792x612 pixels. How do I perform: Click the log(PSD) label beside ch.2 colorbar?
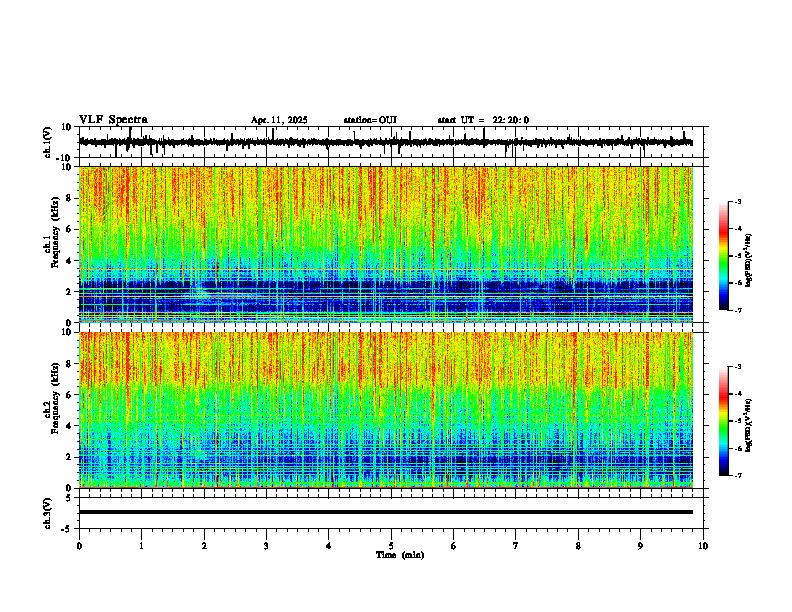[x=748, y=425]
